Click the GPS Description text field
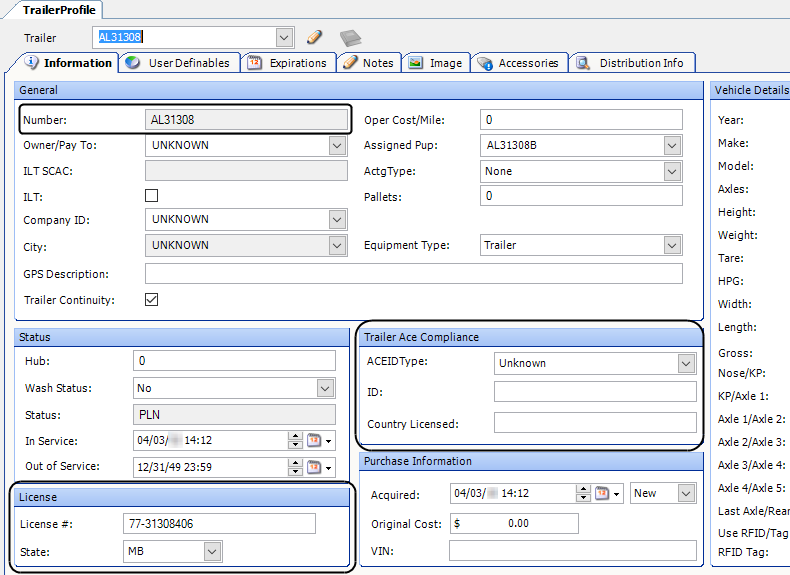 (413, 274)
